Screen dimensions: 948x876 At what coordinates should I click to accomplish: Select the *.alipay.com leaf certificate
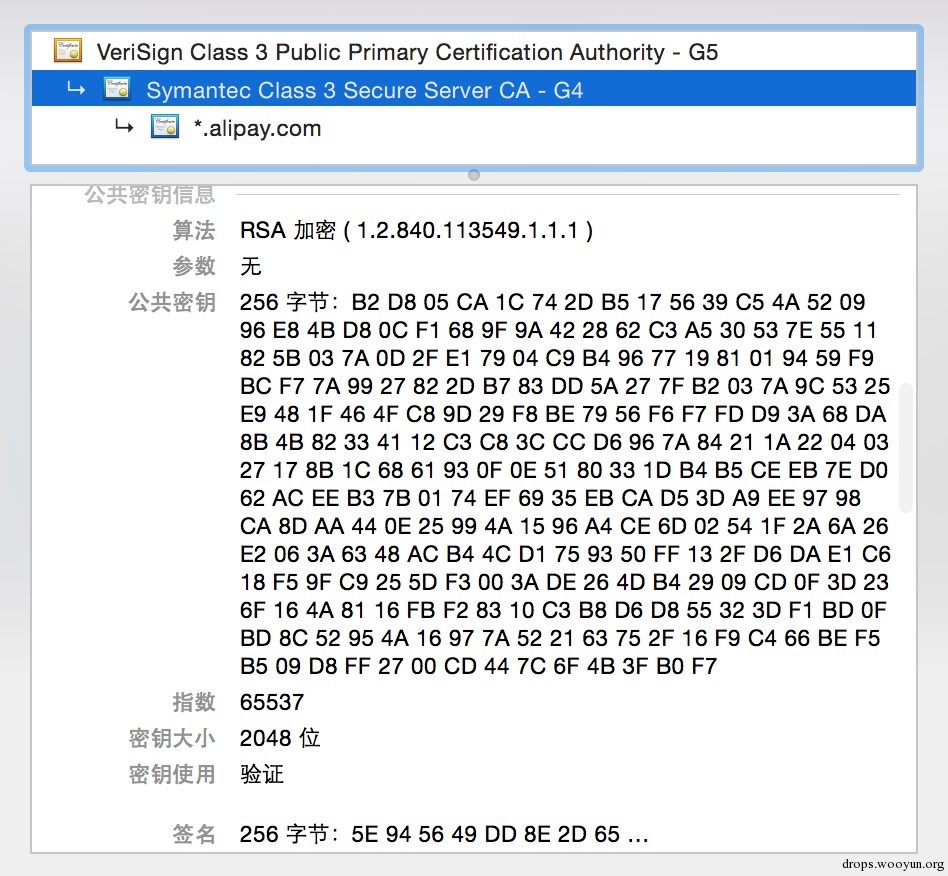coord(474,128)
